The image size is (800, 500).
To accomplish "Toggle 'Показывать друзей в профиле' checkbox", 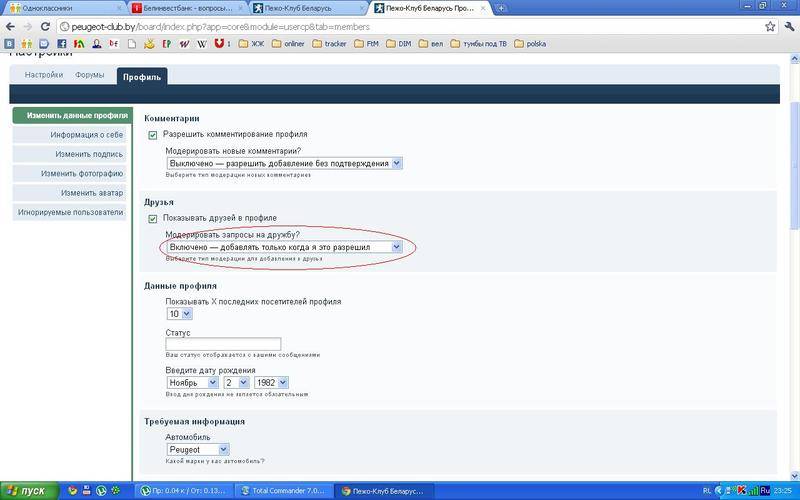I will tap(153, 218).
